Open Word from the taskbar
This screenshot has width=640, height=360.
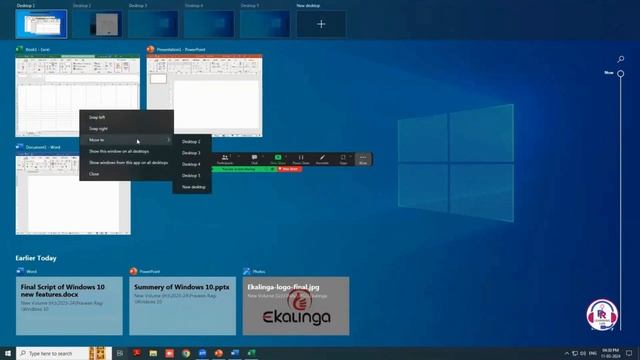tap(235, 353)
